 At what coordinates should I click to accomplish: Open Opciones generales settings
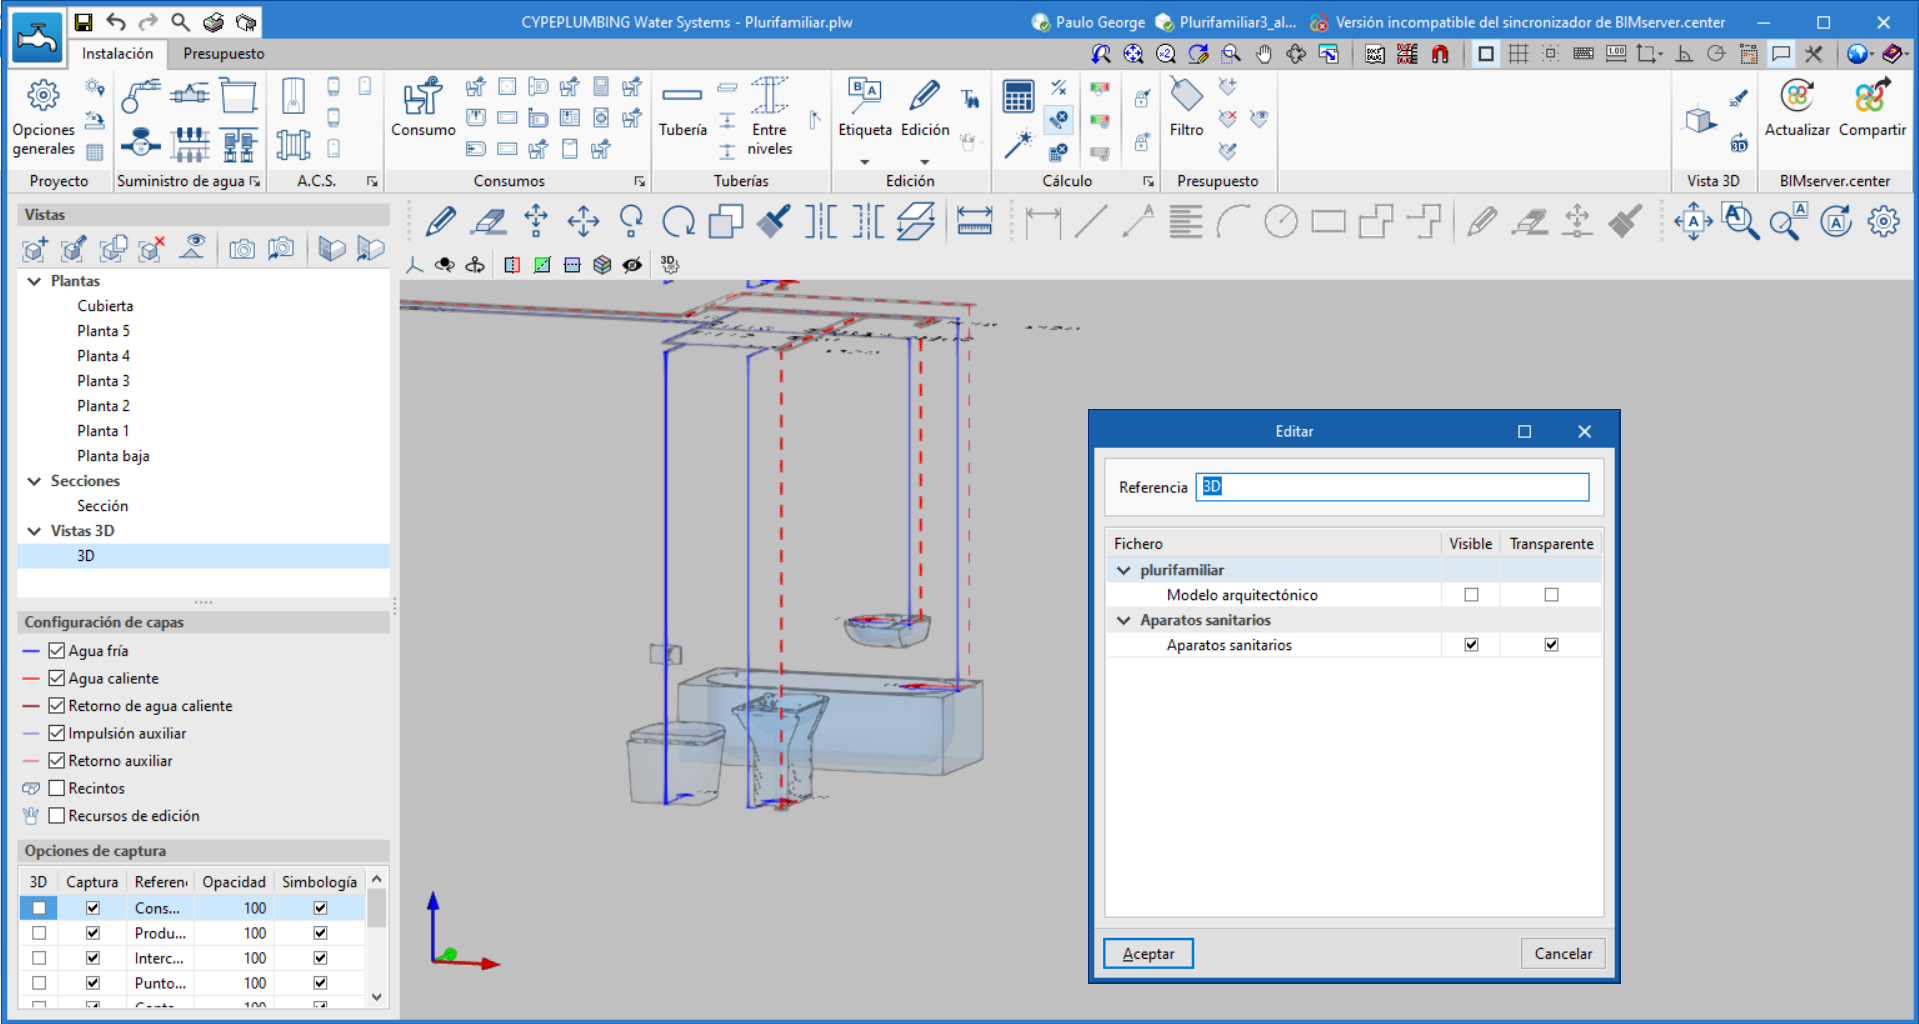coord(43,118)
